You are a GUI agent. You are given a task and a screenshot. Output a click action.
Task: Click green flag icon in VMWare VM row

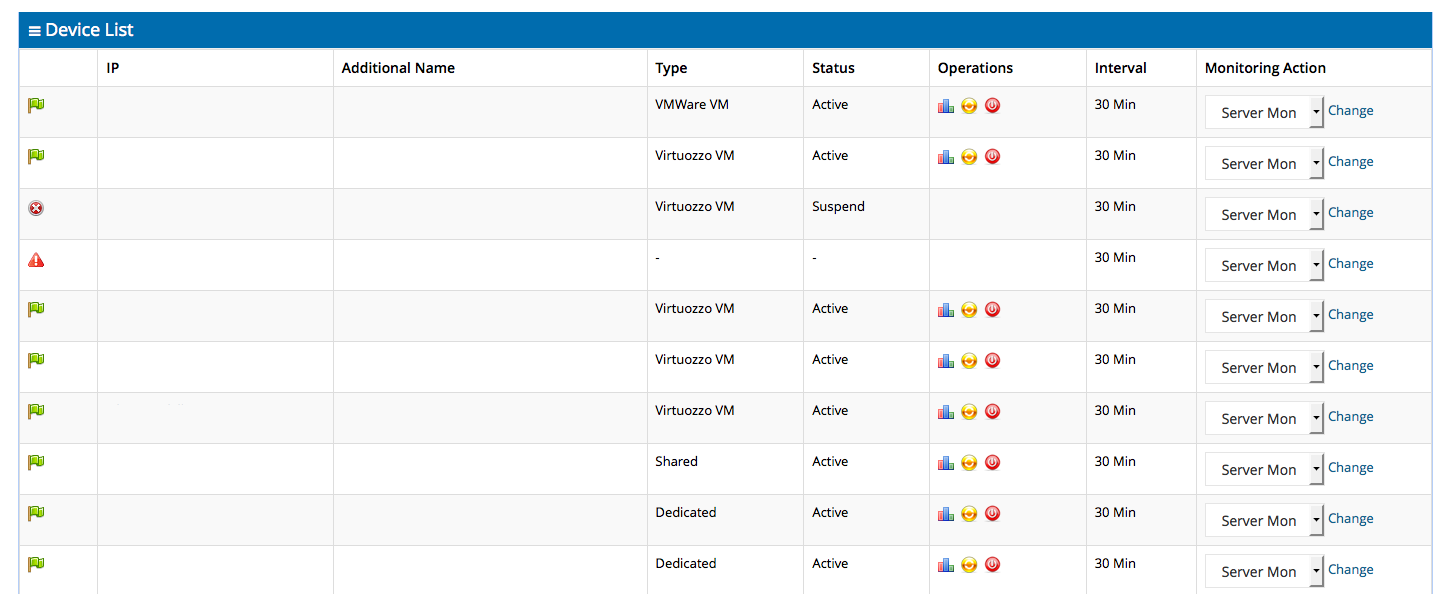(36, 105)
